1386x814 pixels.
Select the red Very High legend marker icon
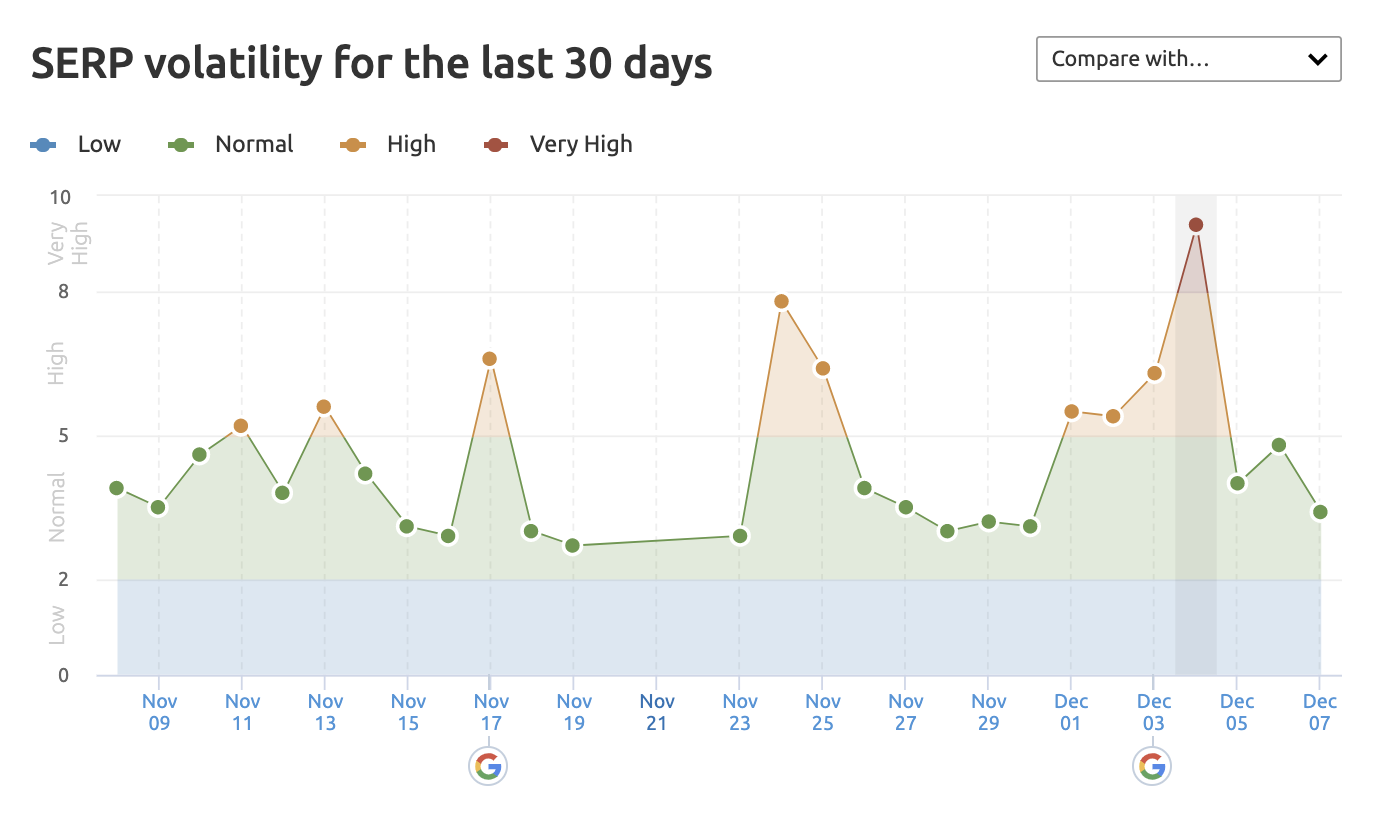[x=494, y=144]
